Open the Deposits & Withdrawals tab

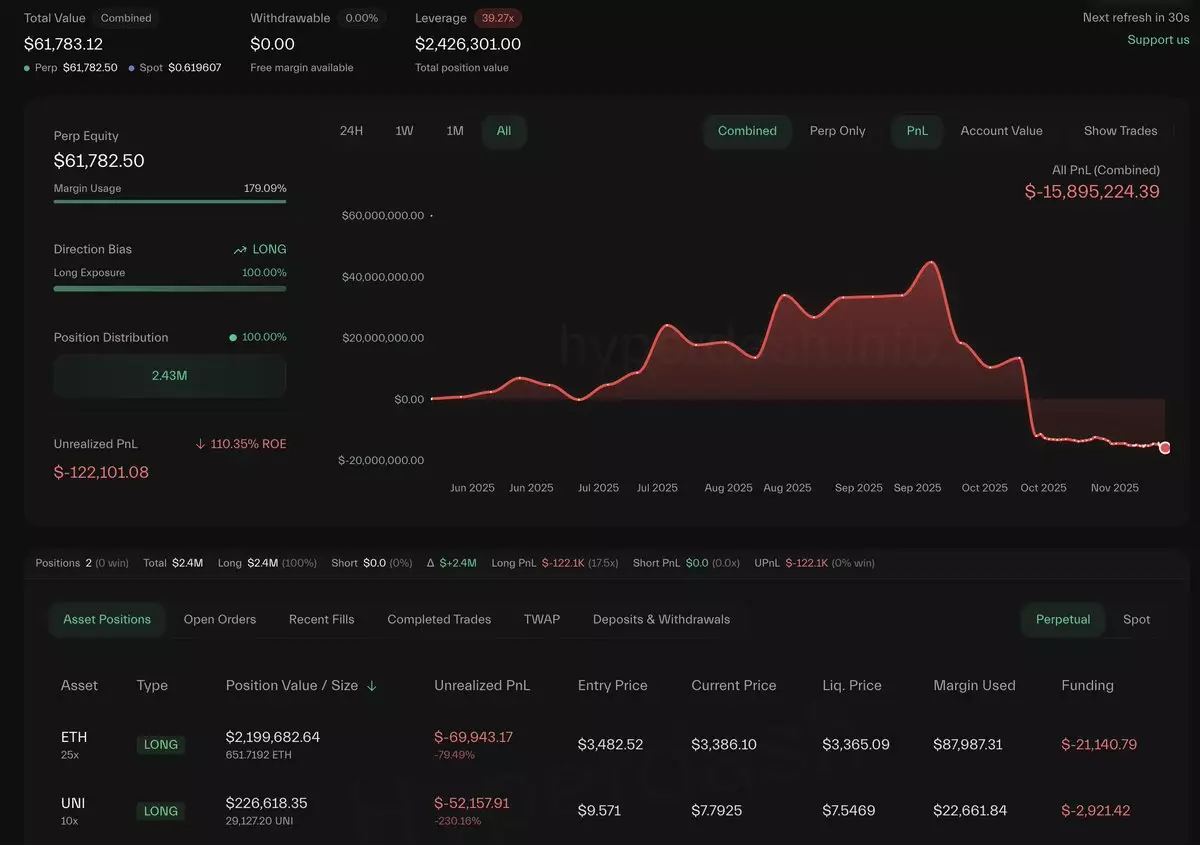661,620
